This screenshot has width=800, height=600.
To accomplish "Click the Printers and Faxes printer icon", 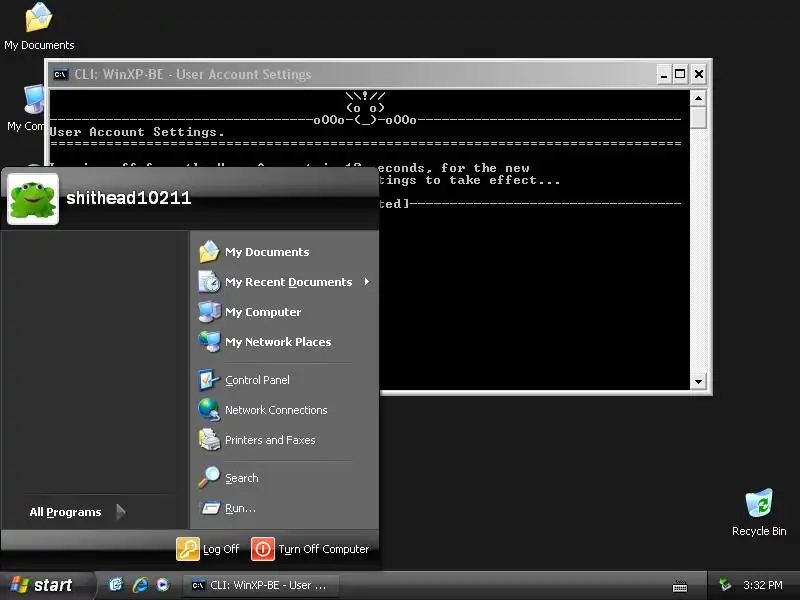I will click(209, 440).
